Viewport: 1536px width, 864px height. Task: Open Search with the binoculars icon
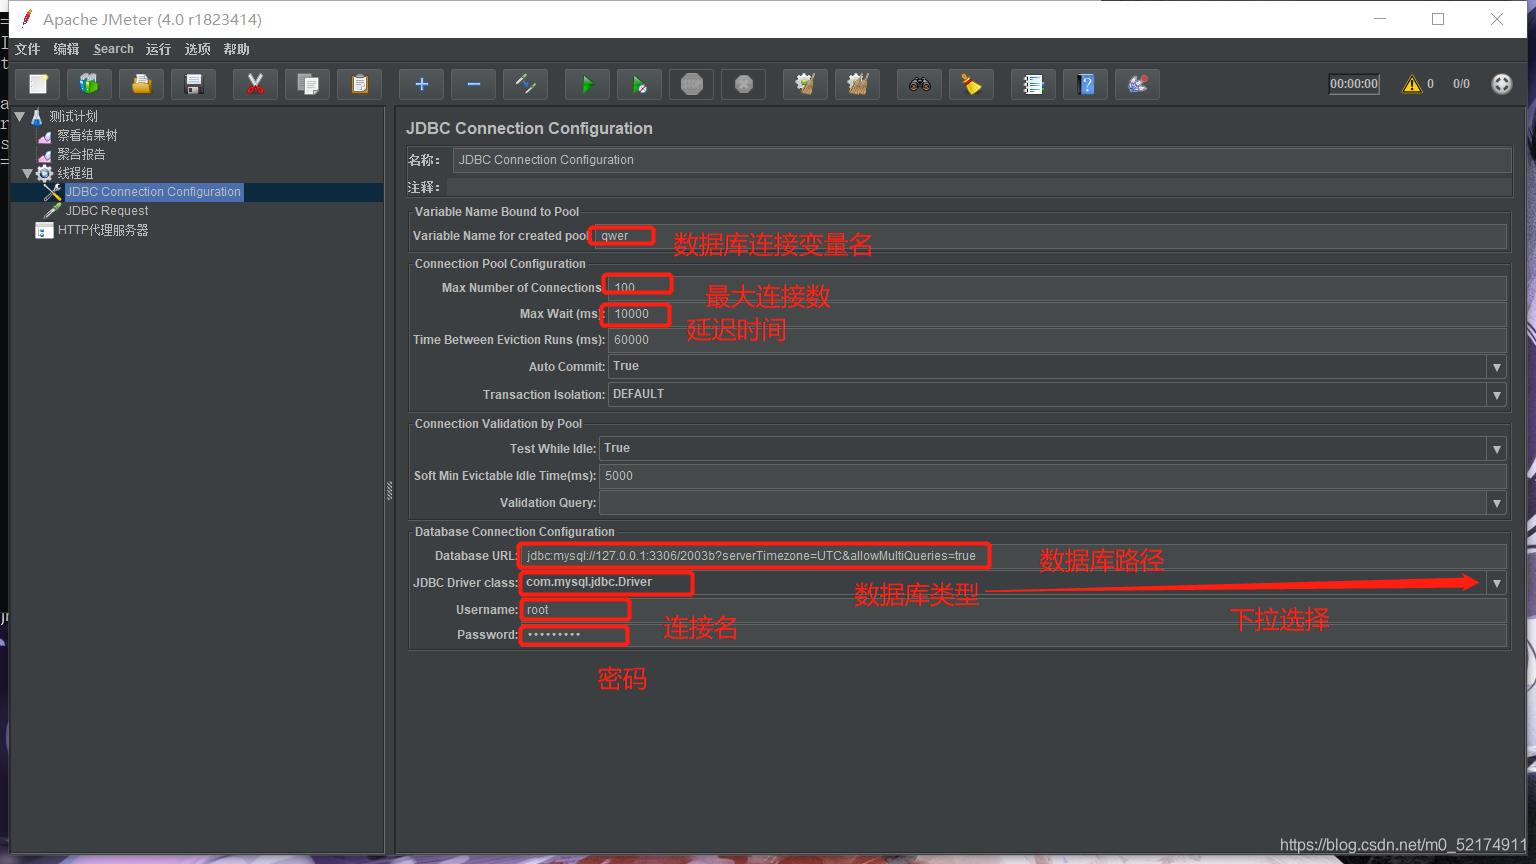click(x=920, y=85)
